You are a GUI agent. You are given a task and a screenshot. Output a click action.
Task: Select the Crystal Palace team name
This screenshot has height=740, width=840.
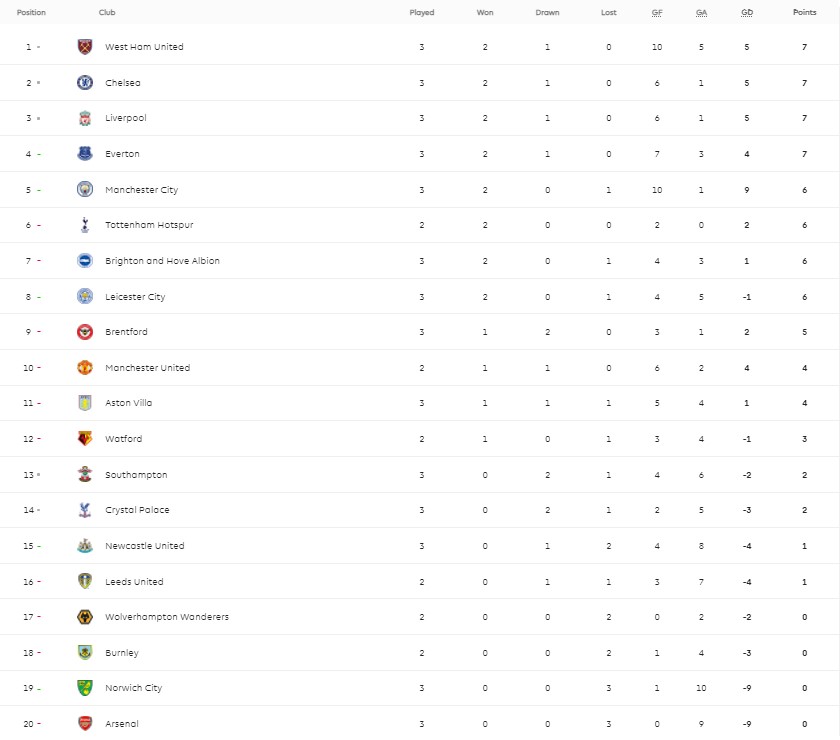pyautogui.click(x=137, y=510)
